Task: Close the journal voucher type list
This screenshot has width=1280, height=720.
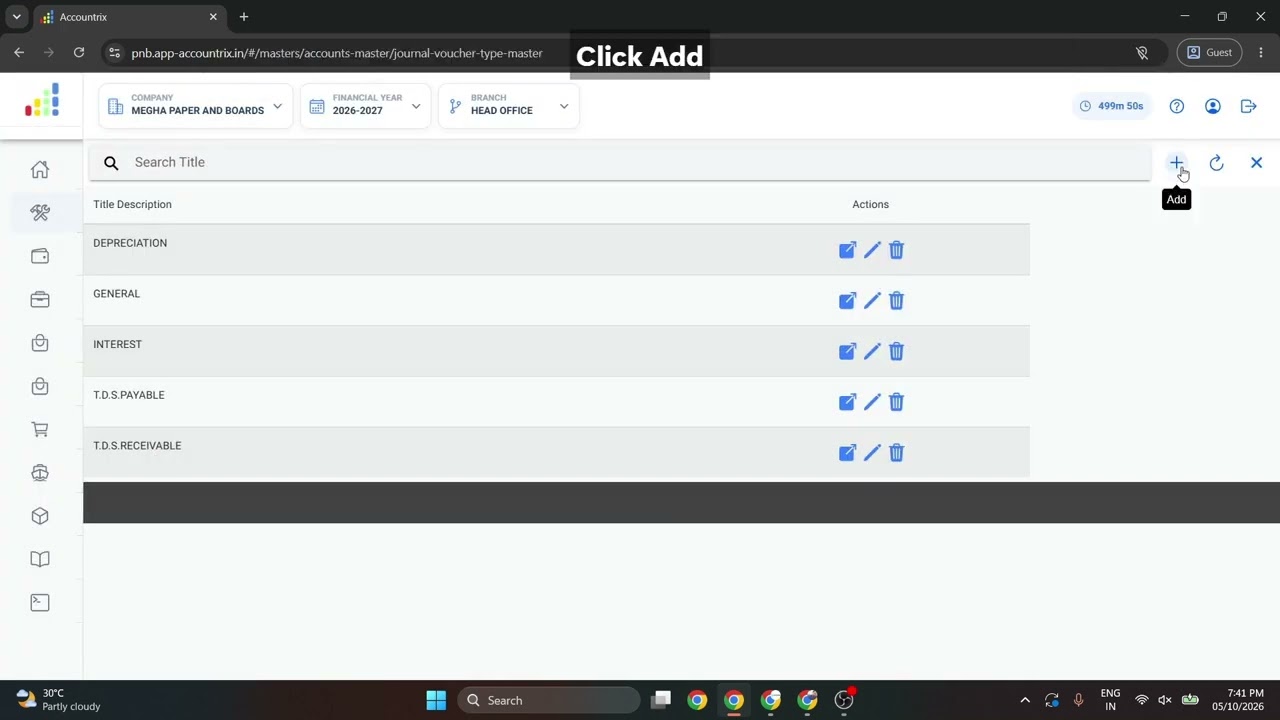Action: tap(1256, 163)
